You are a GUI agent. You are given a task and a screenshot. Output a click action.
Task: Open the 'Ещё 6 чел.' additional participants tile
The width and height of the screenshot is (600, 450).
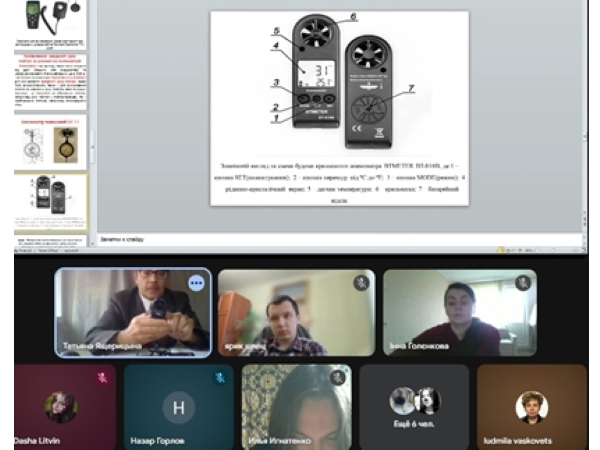coord(414,407)
